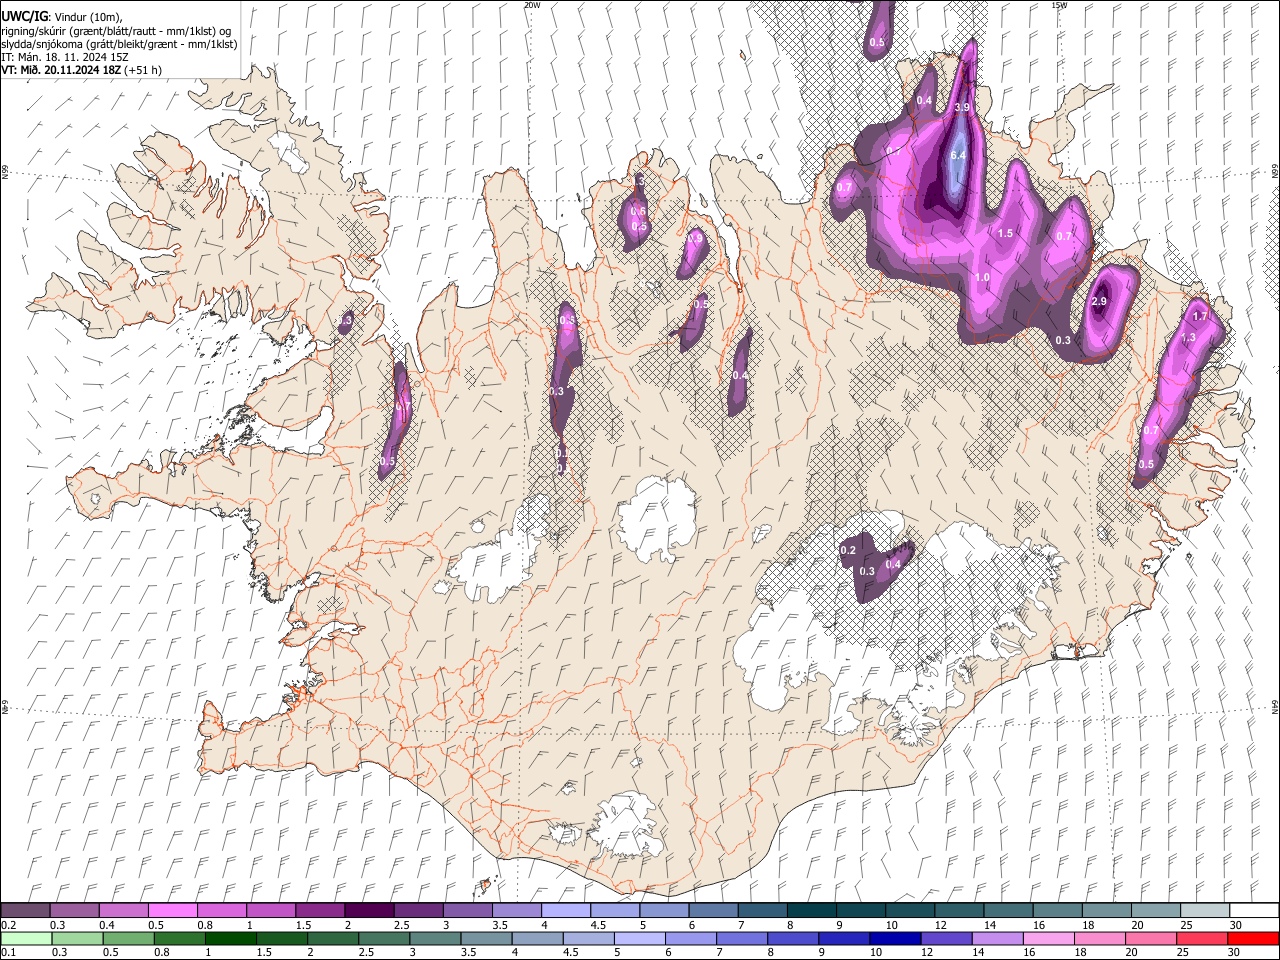This screenshot has width=1280, height=960.
Task: Click the "rigning/skúrir" legend description line
Action: click(x=116, y=30)
